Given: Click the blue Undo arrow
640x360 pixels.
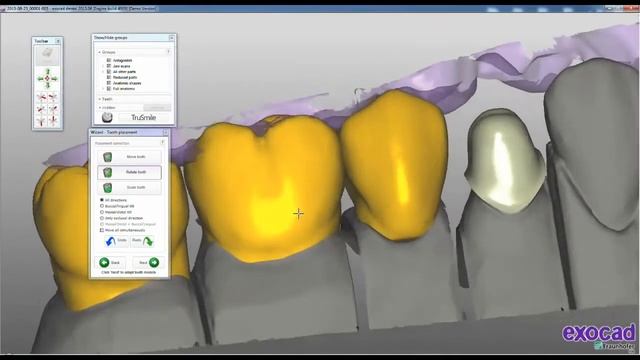Looking at the screenshot, I should (110, 241).
